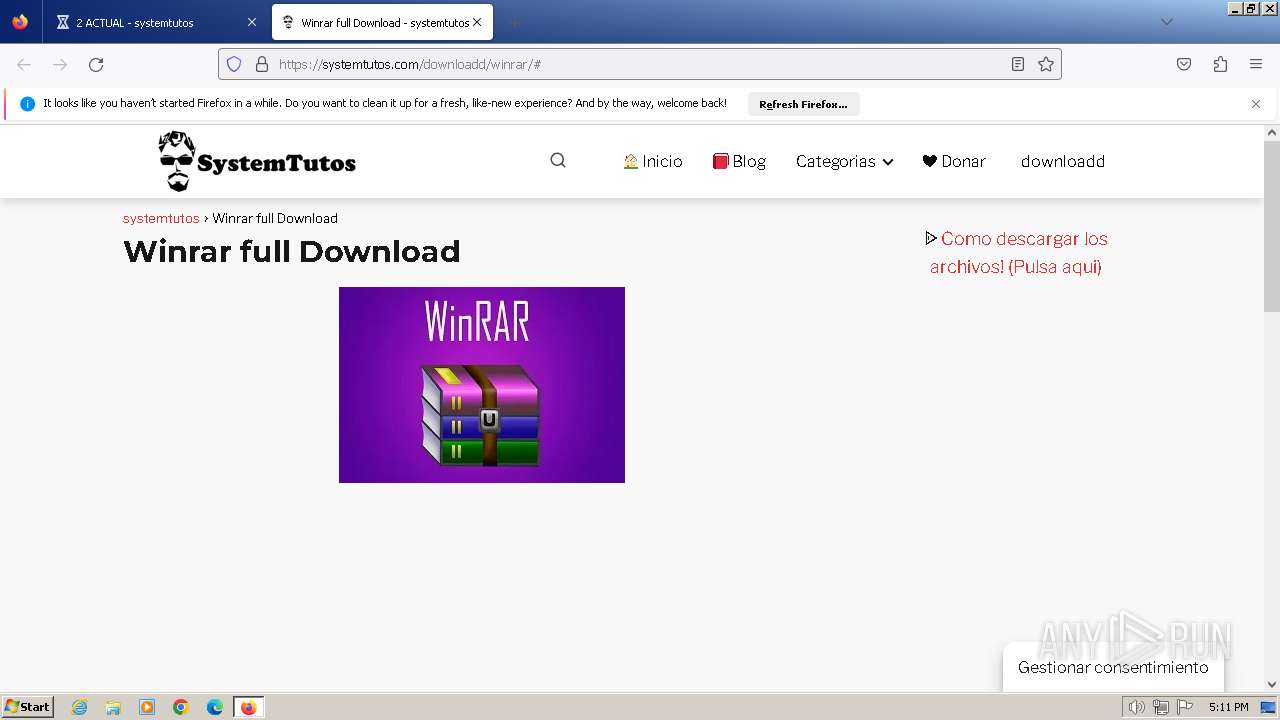Select the active Firefox taskbar button
This screenshot has height=720, width=1280.
[248, 707]
